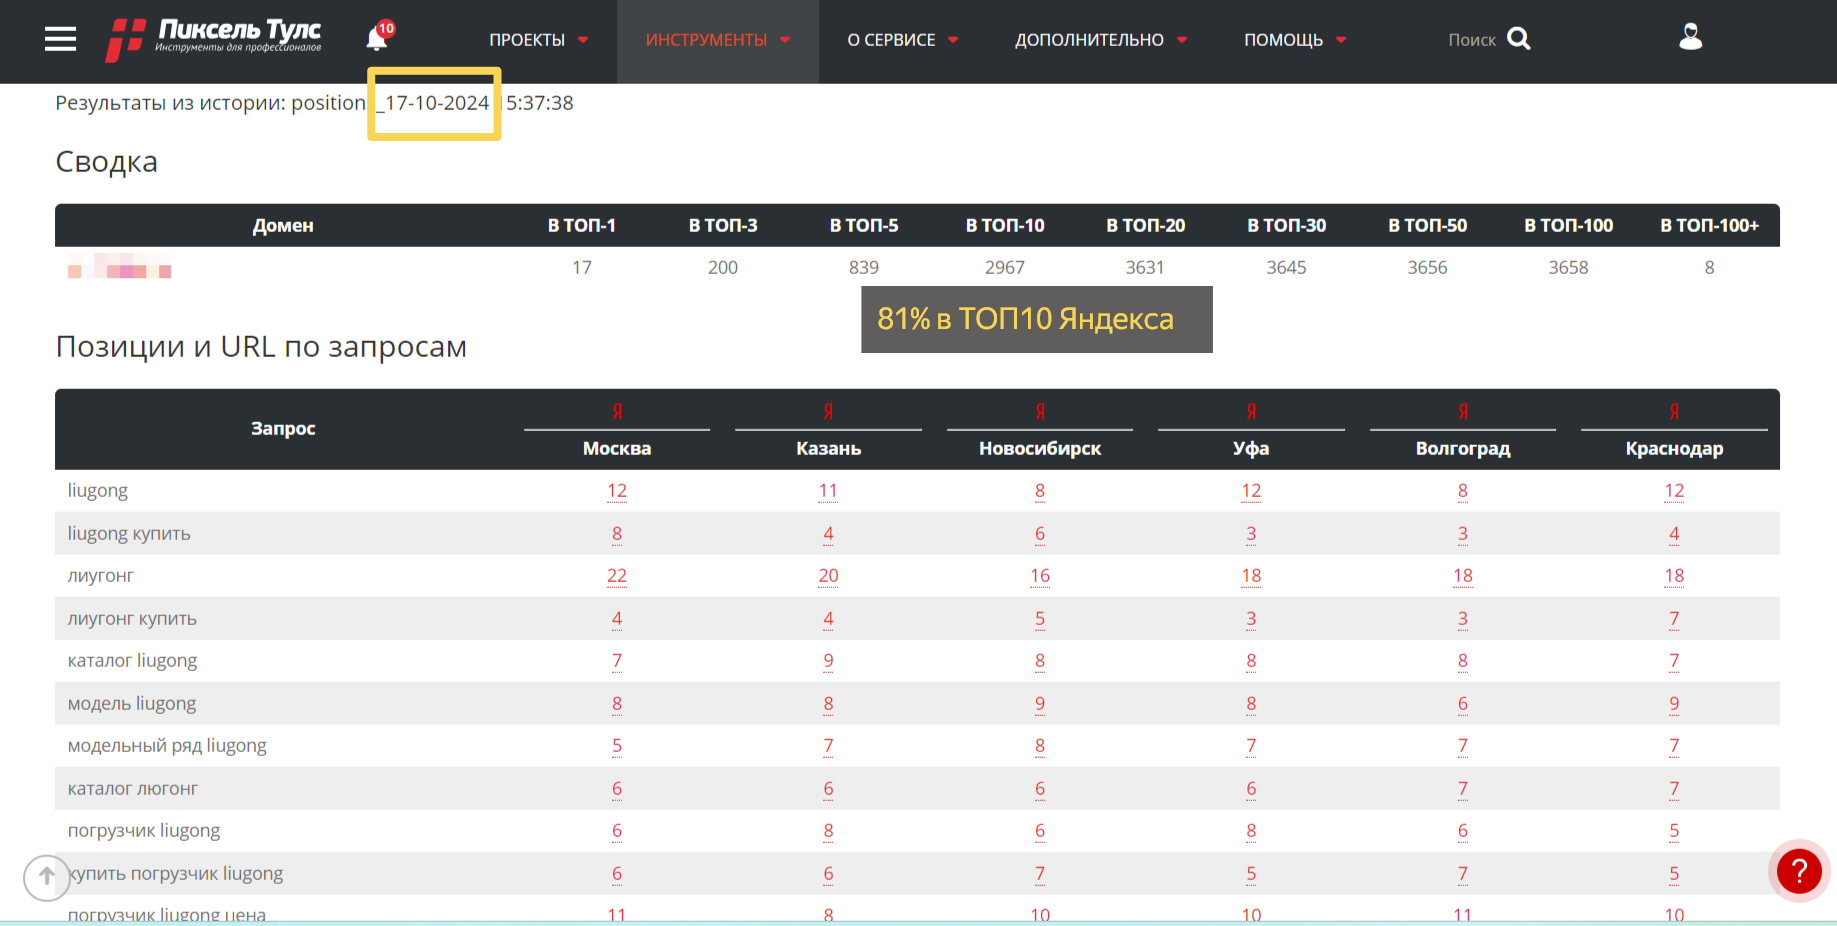
Task: Open liugong position 12 for Москва
Action: click(x=617, y=491)
